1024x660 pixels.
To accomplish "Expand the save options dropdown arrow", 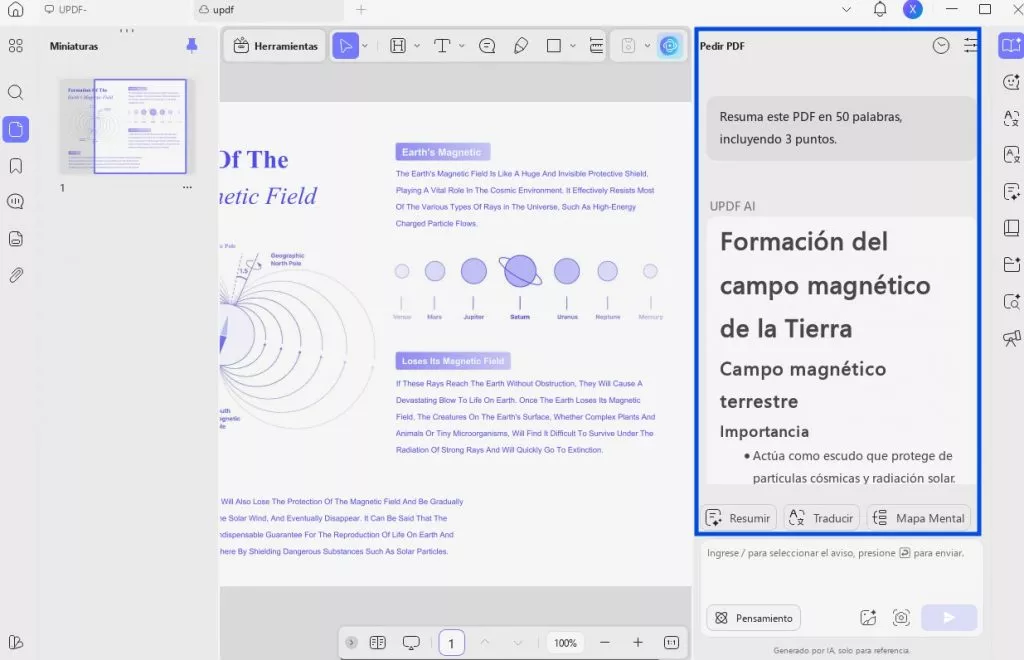I will 647,46.
